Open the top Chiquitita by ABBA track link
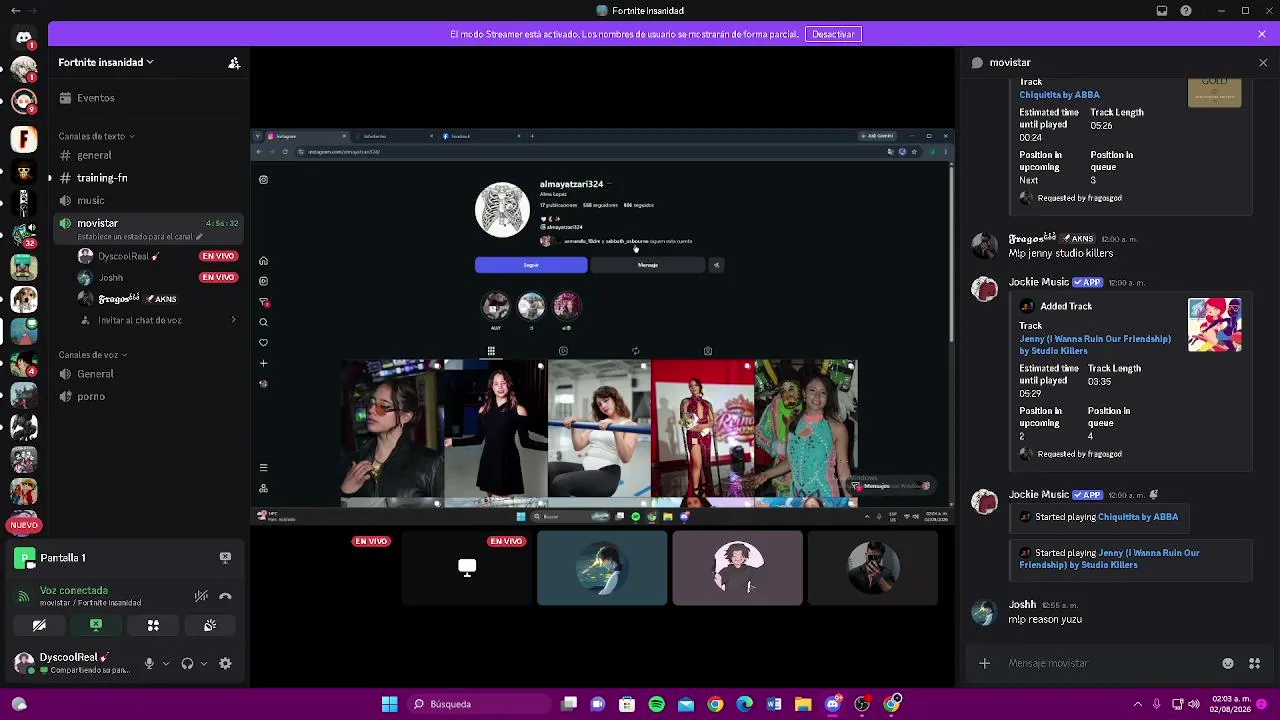The image size is (1280, 720). coord(1059,95)
